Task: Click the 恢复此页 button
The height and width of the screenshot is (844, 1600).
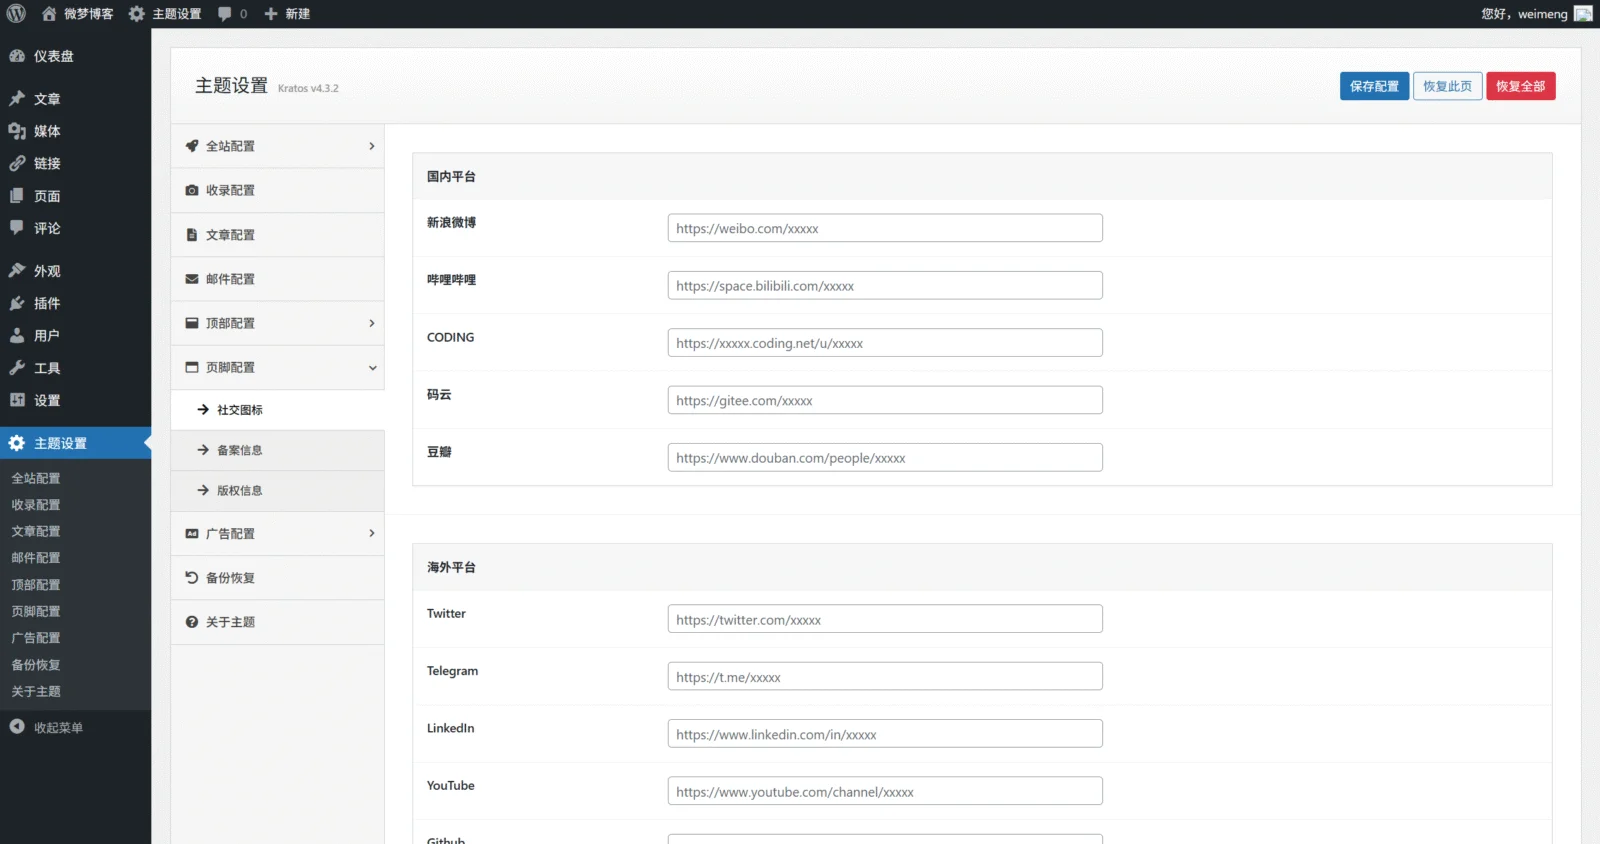Action: pyautogui.click(x=1447, y=86)
